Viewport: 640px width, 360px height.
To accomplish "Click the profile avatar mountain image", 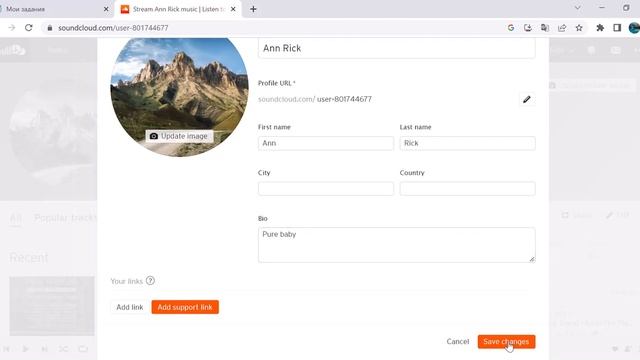I will (x=179, y=88).
